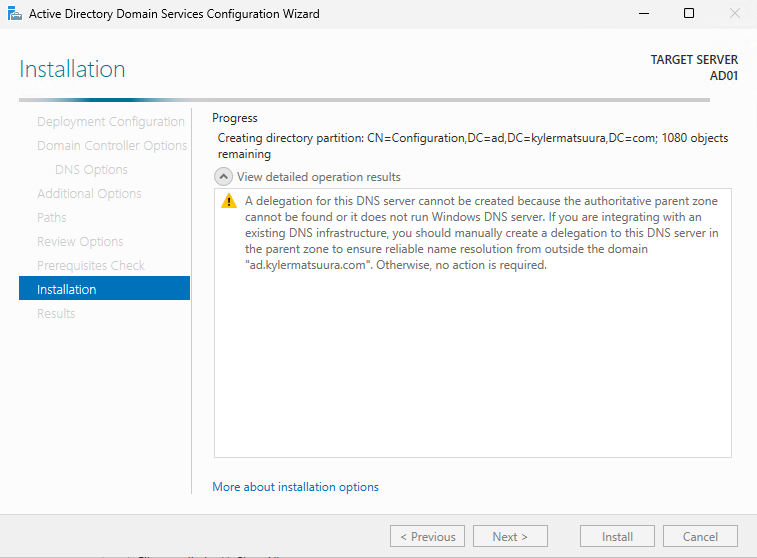Minimize the wizard window
This screenshot has height=558, width=757.
644,14
